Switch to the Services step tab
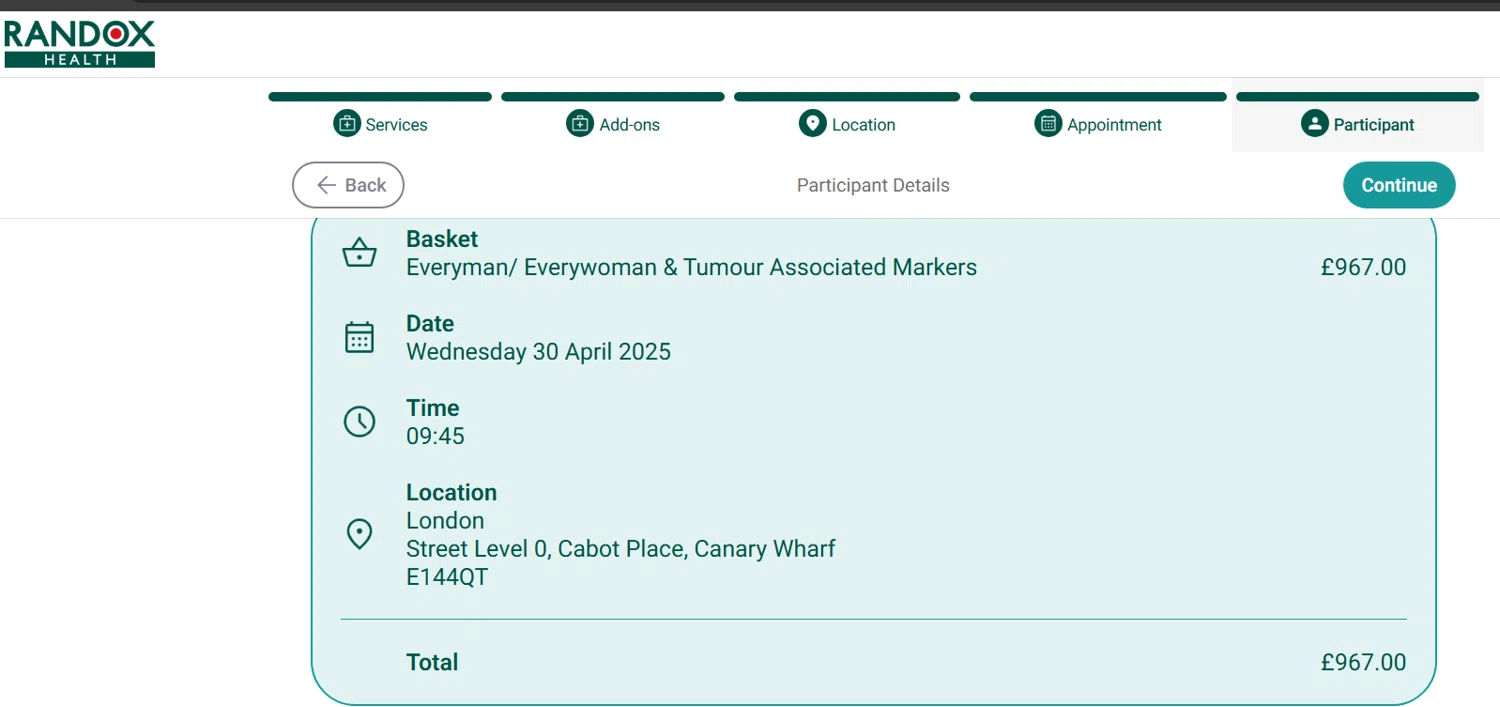Viewport: 1500px width, 707px height. (396, 125)
